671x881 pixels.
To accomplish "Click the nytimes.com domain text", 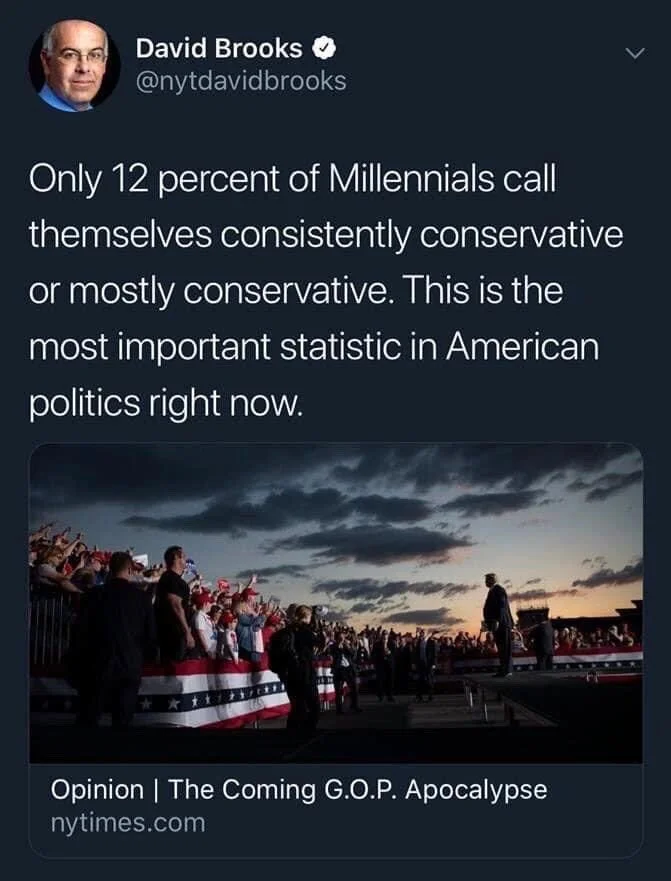I will [x=128, y=823].
